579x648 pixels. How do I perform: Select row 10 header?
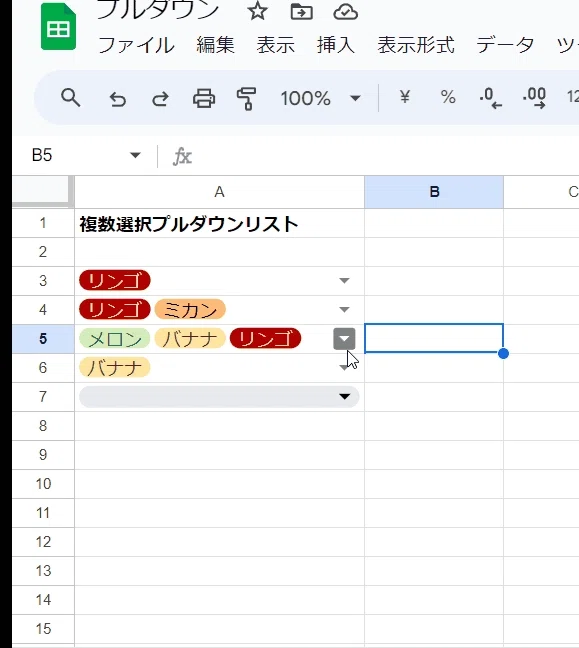tap(43, 484)
